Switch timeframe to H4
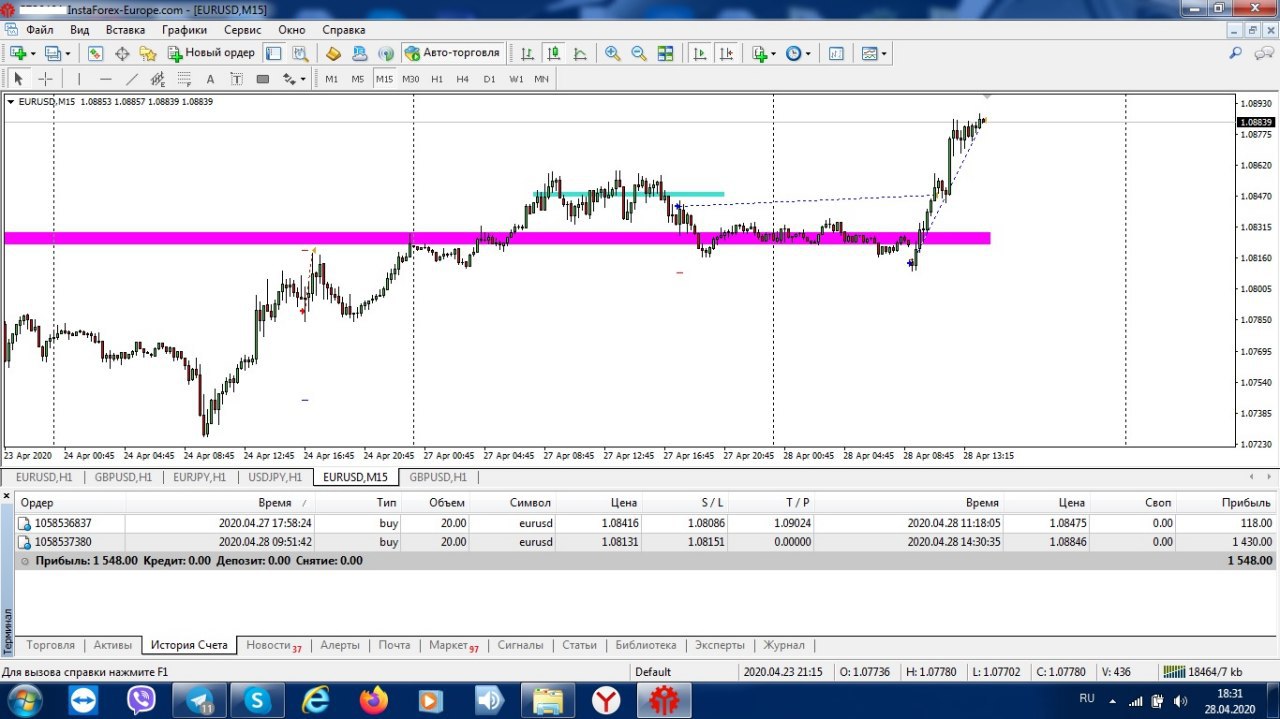Image resolution: width=1280 pixels, height=719 pixels. tap(462, 79)
